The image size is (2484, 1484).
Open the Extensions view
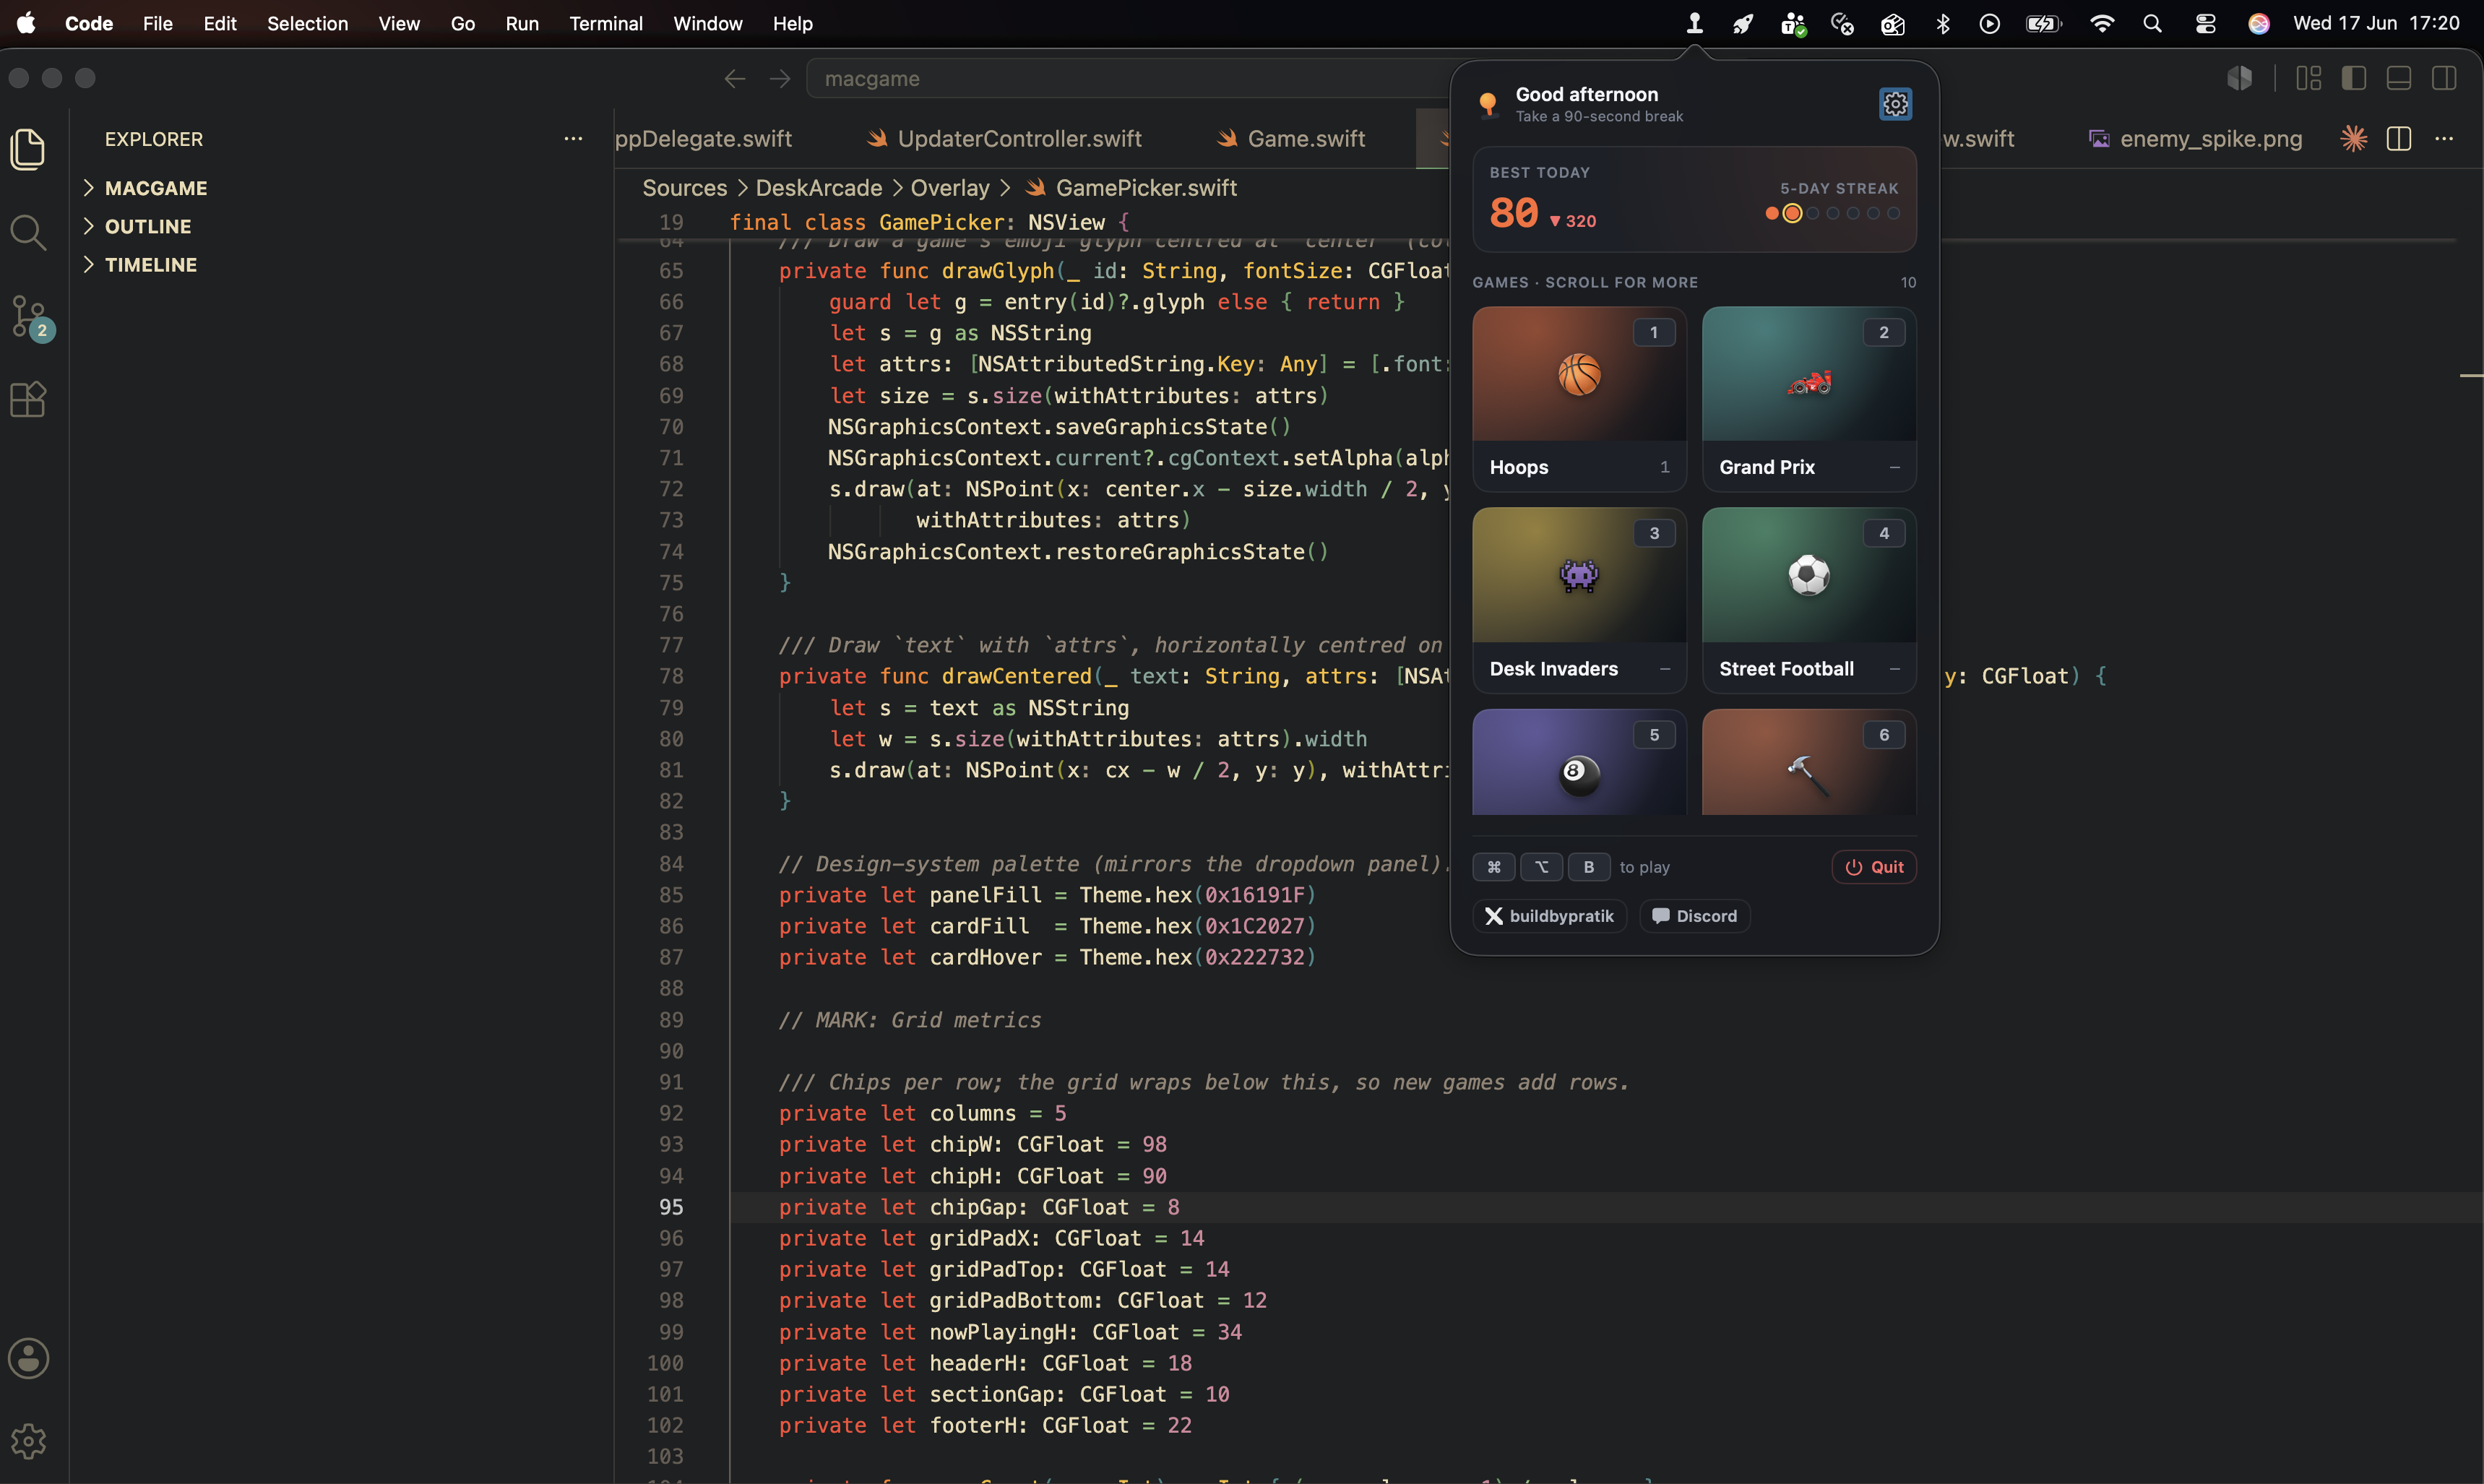click(x=28, y=400)
